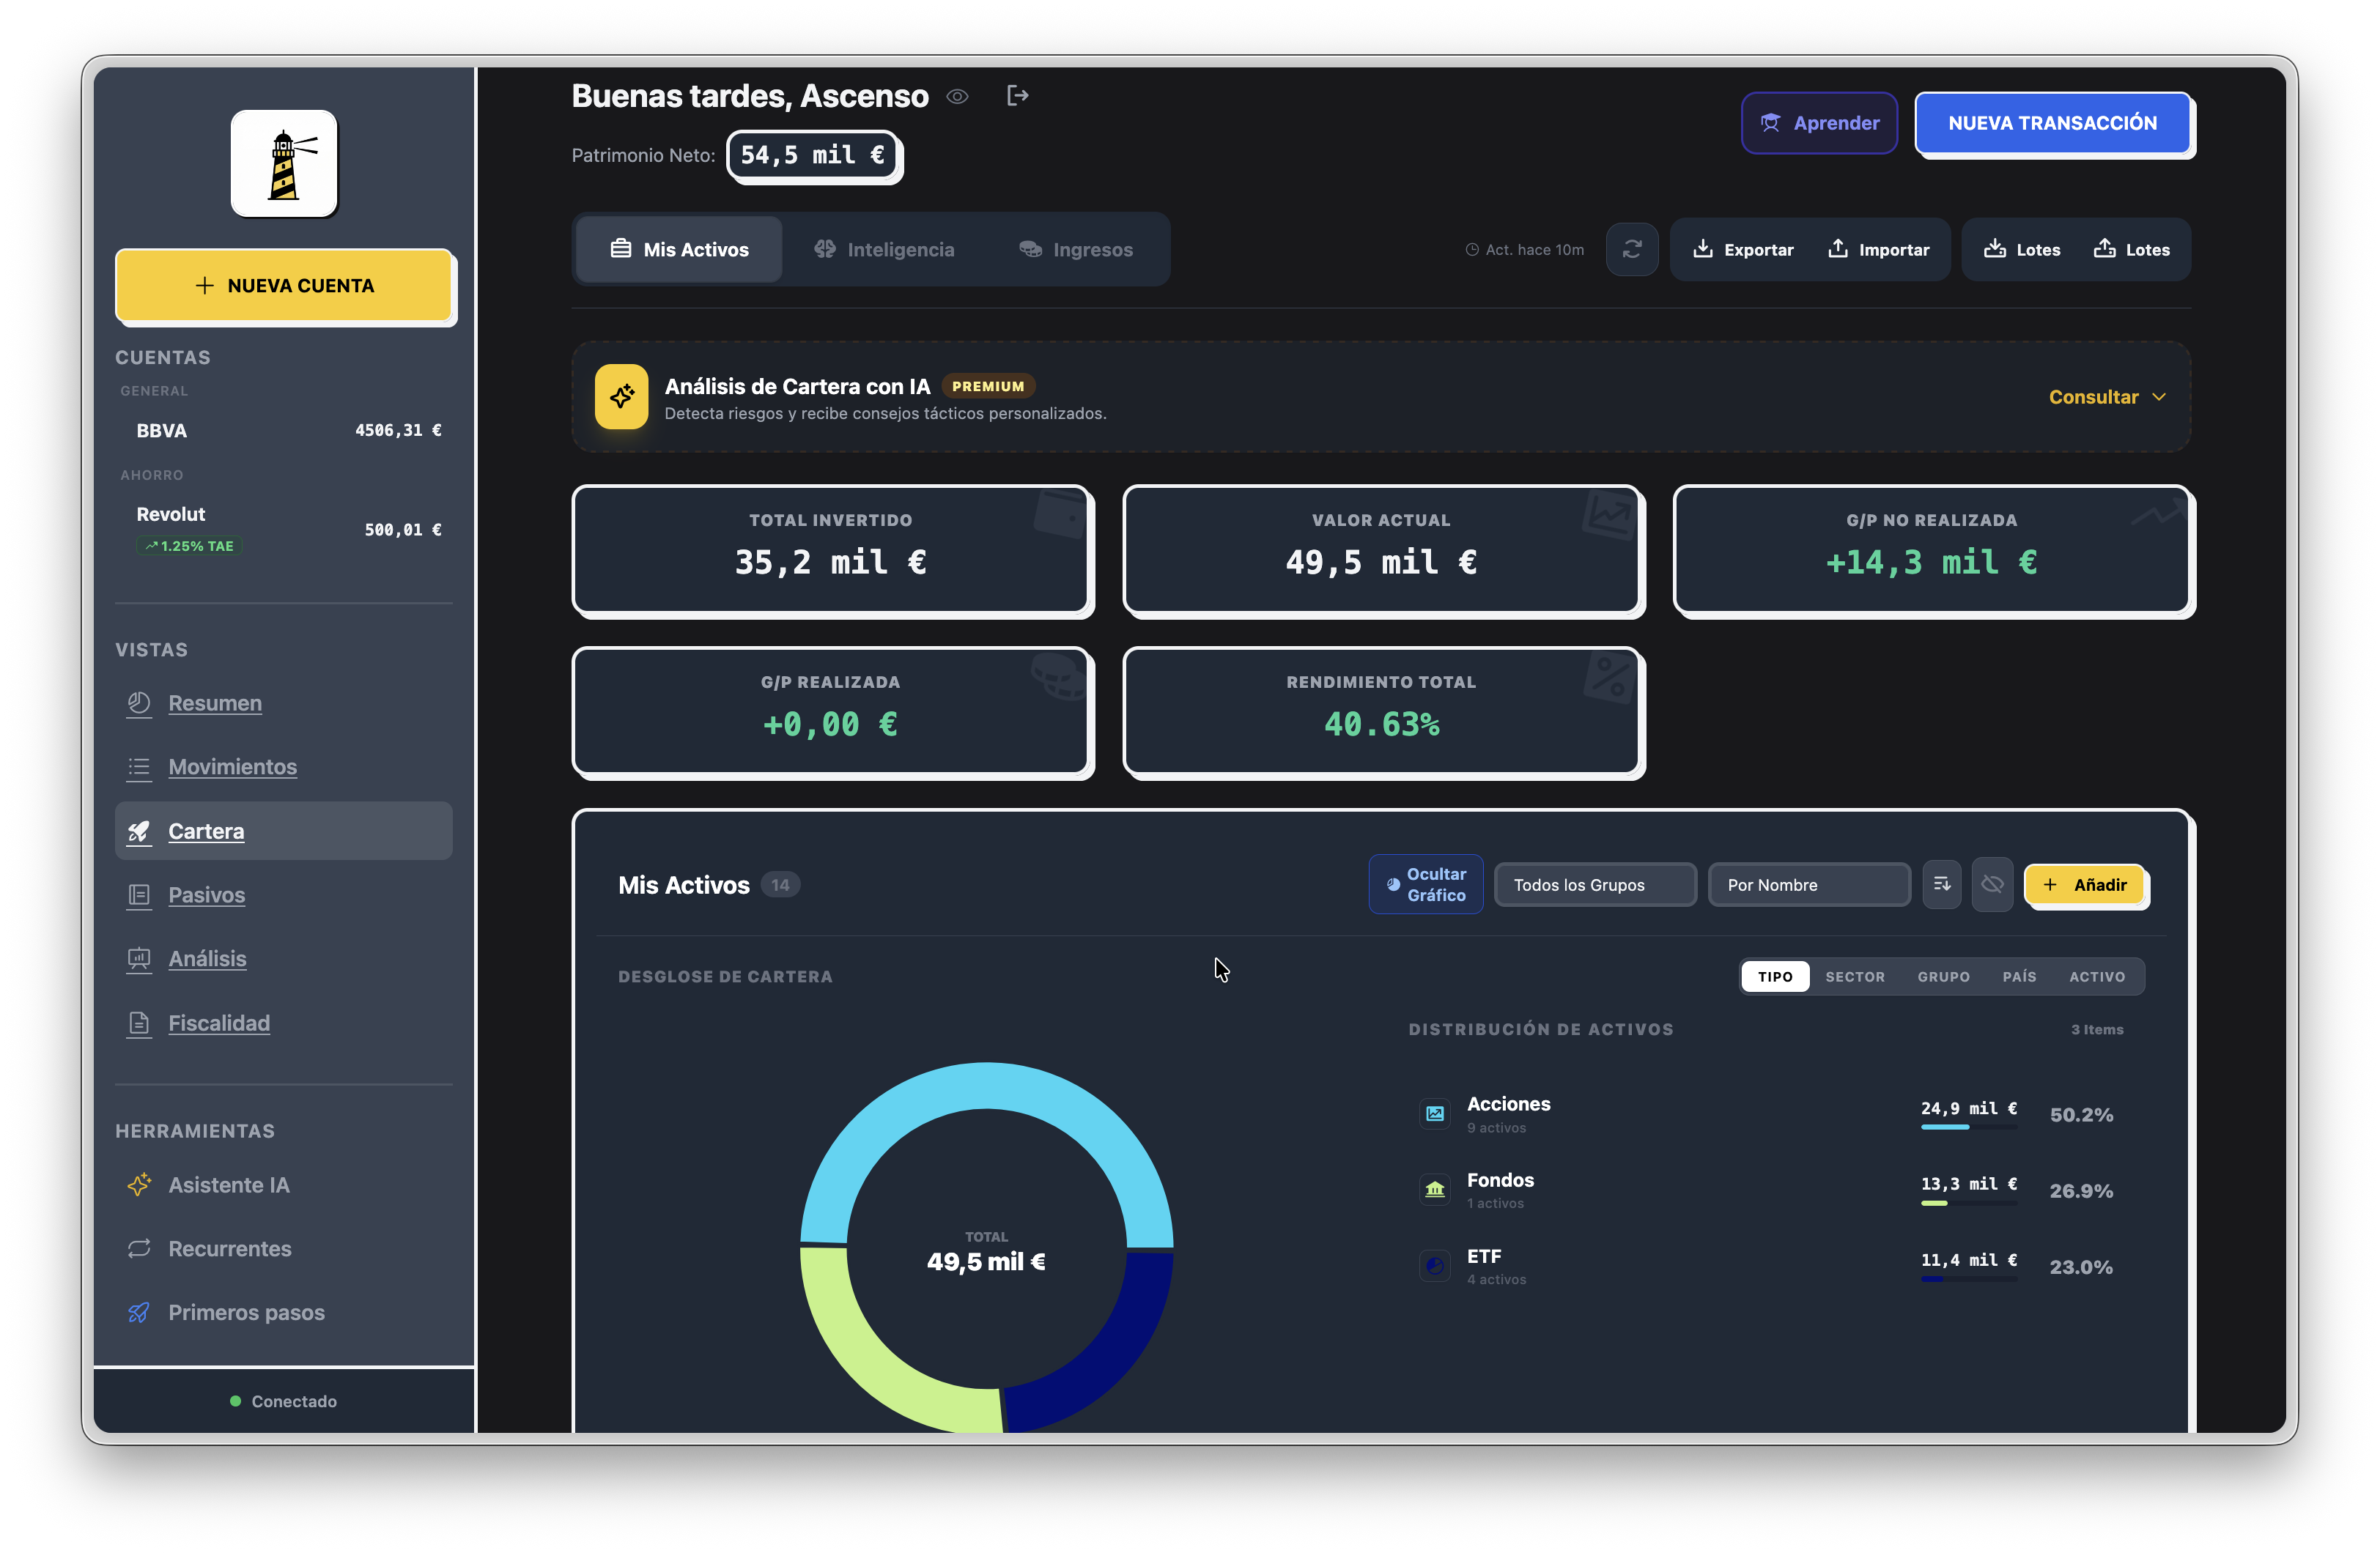The width and height of the screenshot is (2380, 1553).
Task: Click the 13,3 mil € Fondos value
Action: (1969, 1184)
